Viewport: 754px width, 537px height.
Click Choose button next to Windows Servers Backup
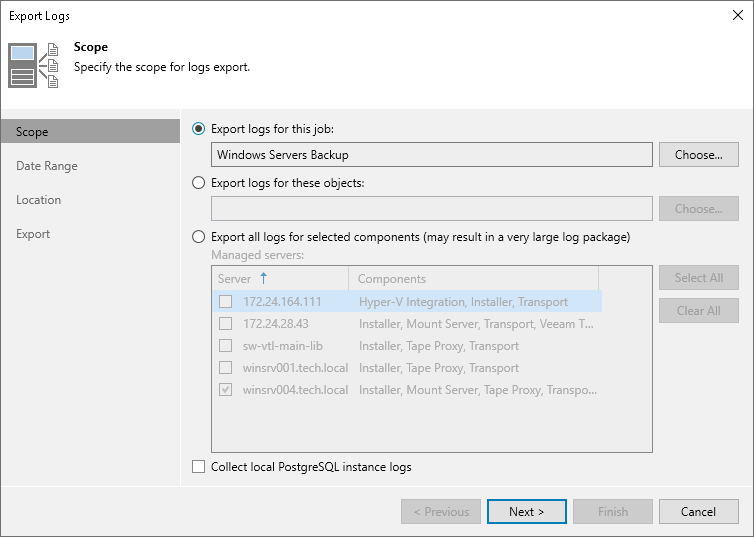click(699, 154)
